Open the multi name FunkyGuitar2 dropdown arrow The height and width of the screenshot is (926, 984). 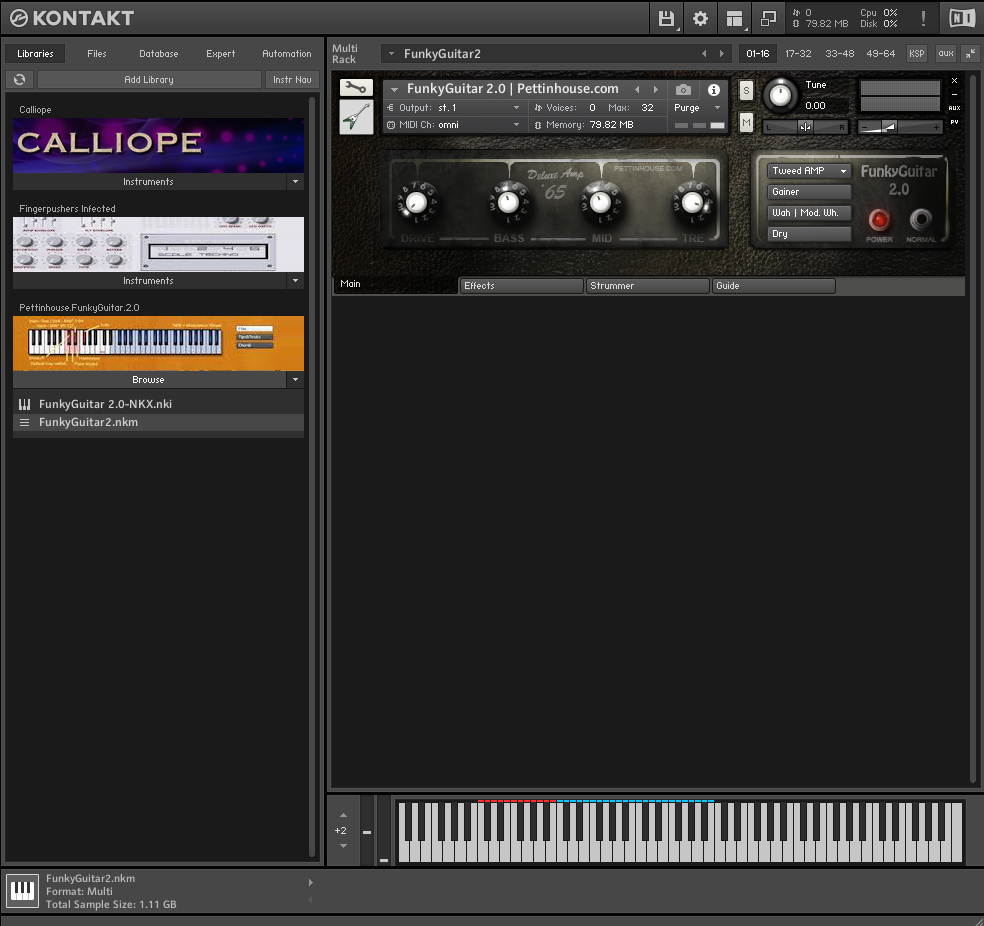[x=392, y=54]
